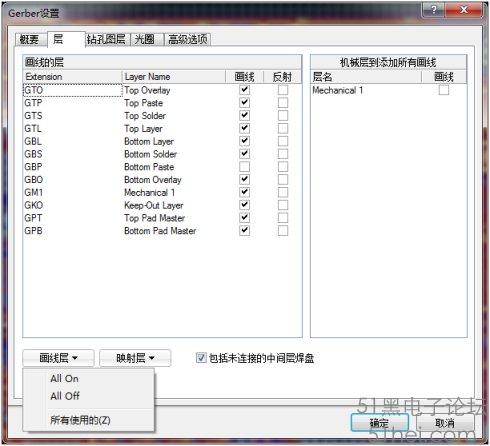Open the 光圈 tab
This screenshot has width=490, height=446.
[144, 39]
